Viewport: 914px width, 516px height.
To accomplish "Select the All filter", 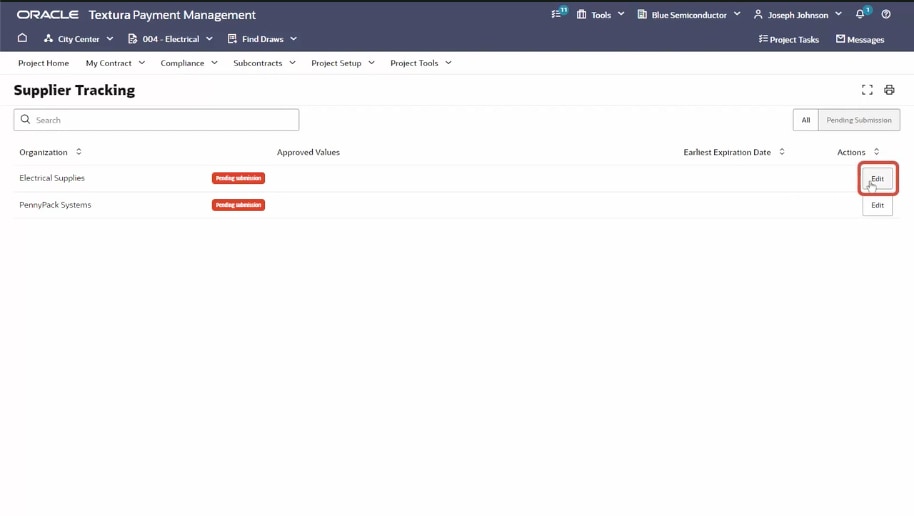I will point(806,120).
